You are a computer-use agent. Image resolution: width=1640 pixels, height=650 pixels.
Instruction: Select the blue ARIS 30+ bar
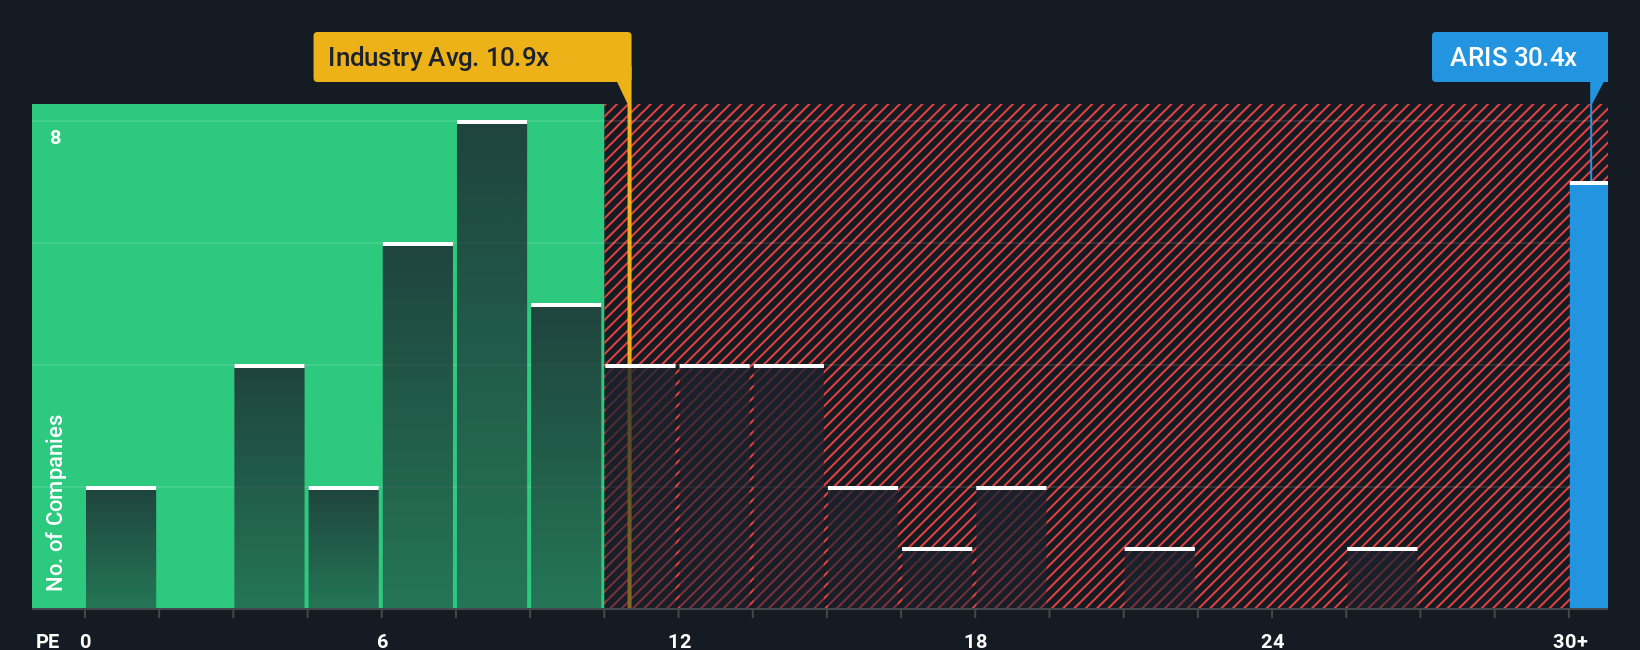click(x=1589, y=395)
